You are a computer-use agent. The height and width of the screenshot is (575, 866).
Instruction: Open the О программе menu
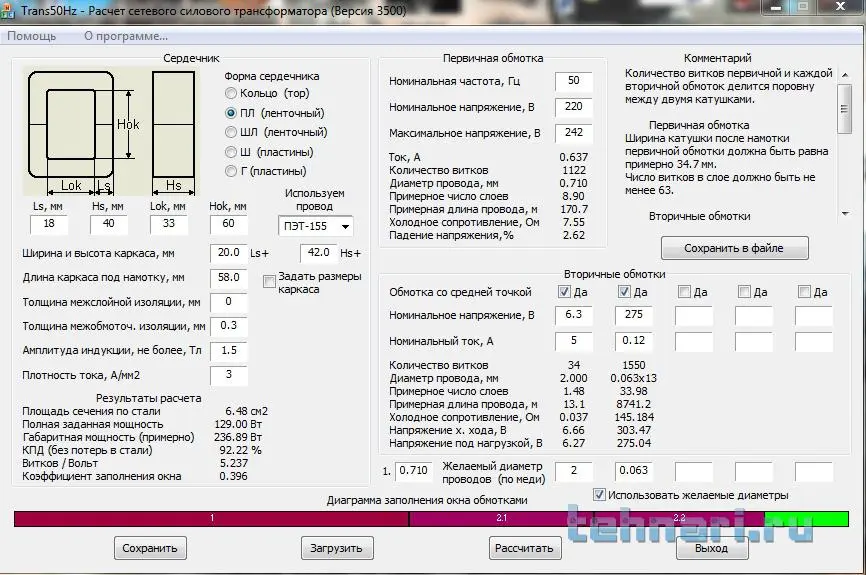(x=126, y=36)
